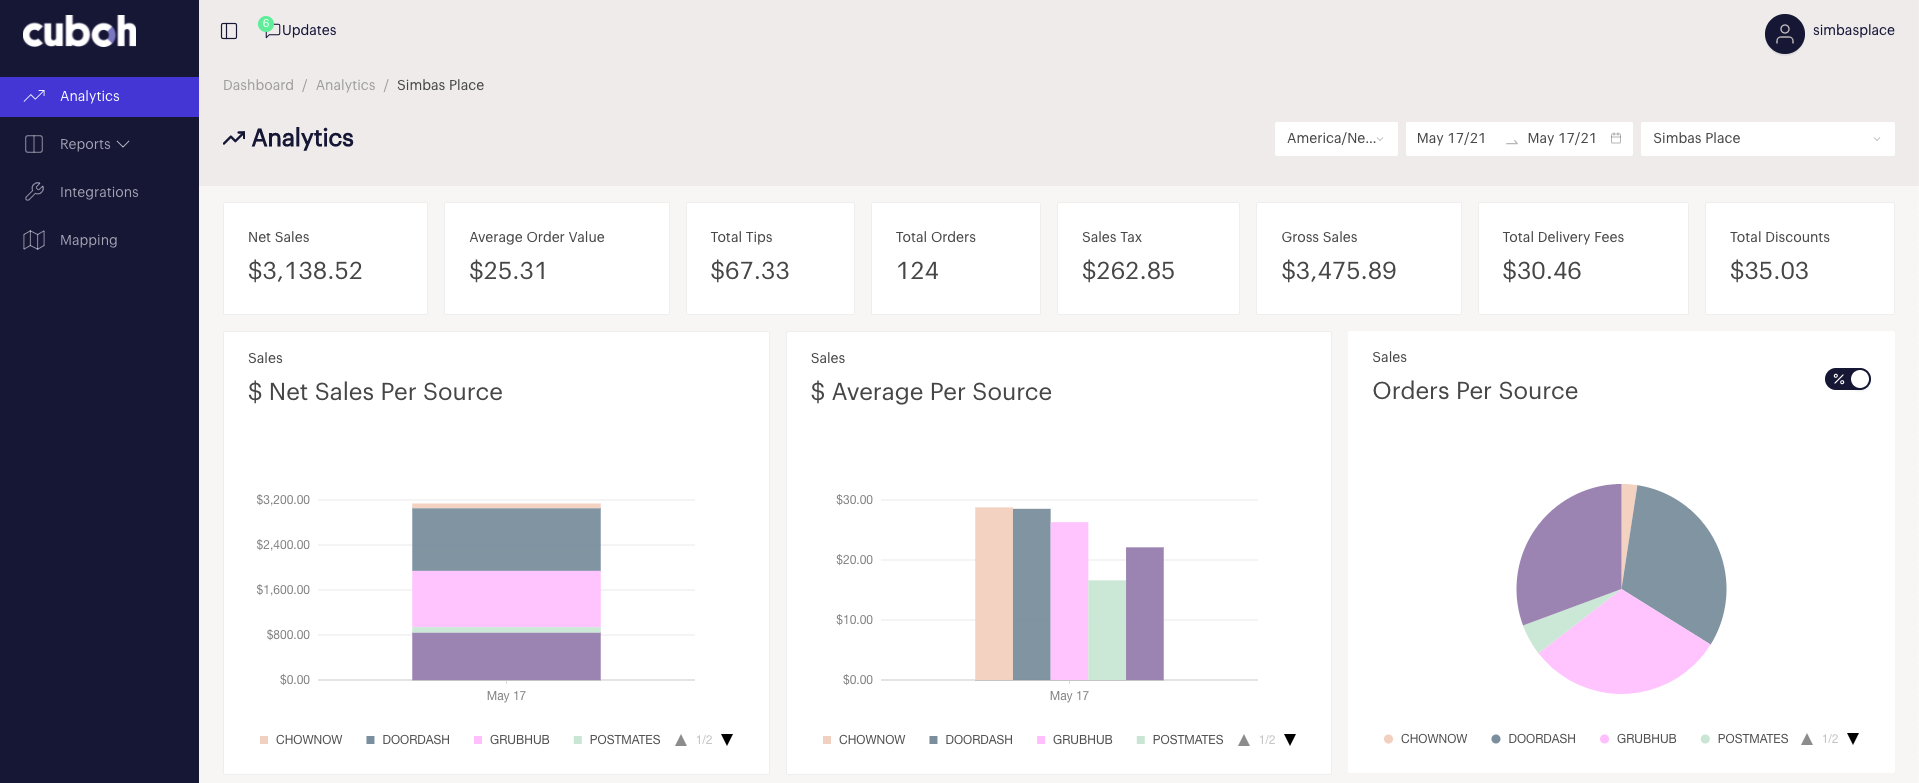The image size is (1919, 783).
Task: Click the Integrations wrench icon
Action: 34,192
